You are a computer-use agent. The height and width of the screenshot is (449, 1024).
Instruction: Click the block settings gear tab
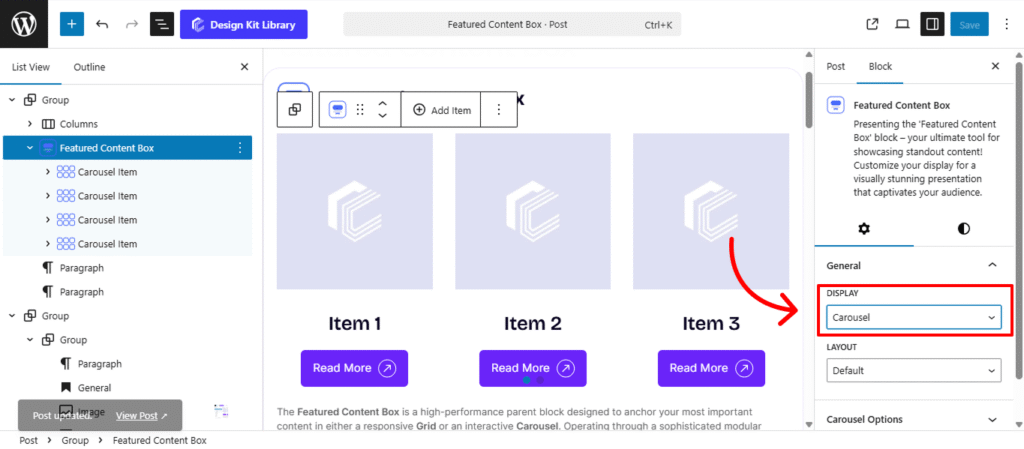864,228
